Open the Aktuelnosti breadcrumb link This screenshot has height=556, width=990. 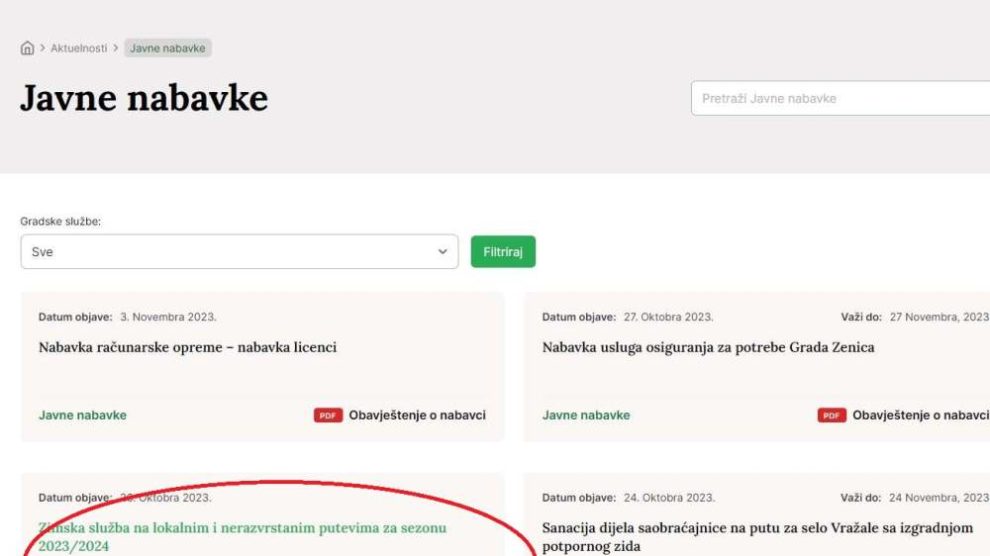79,48
